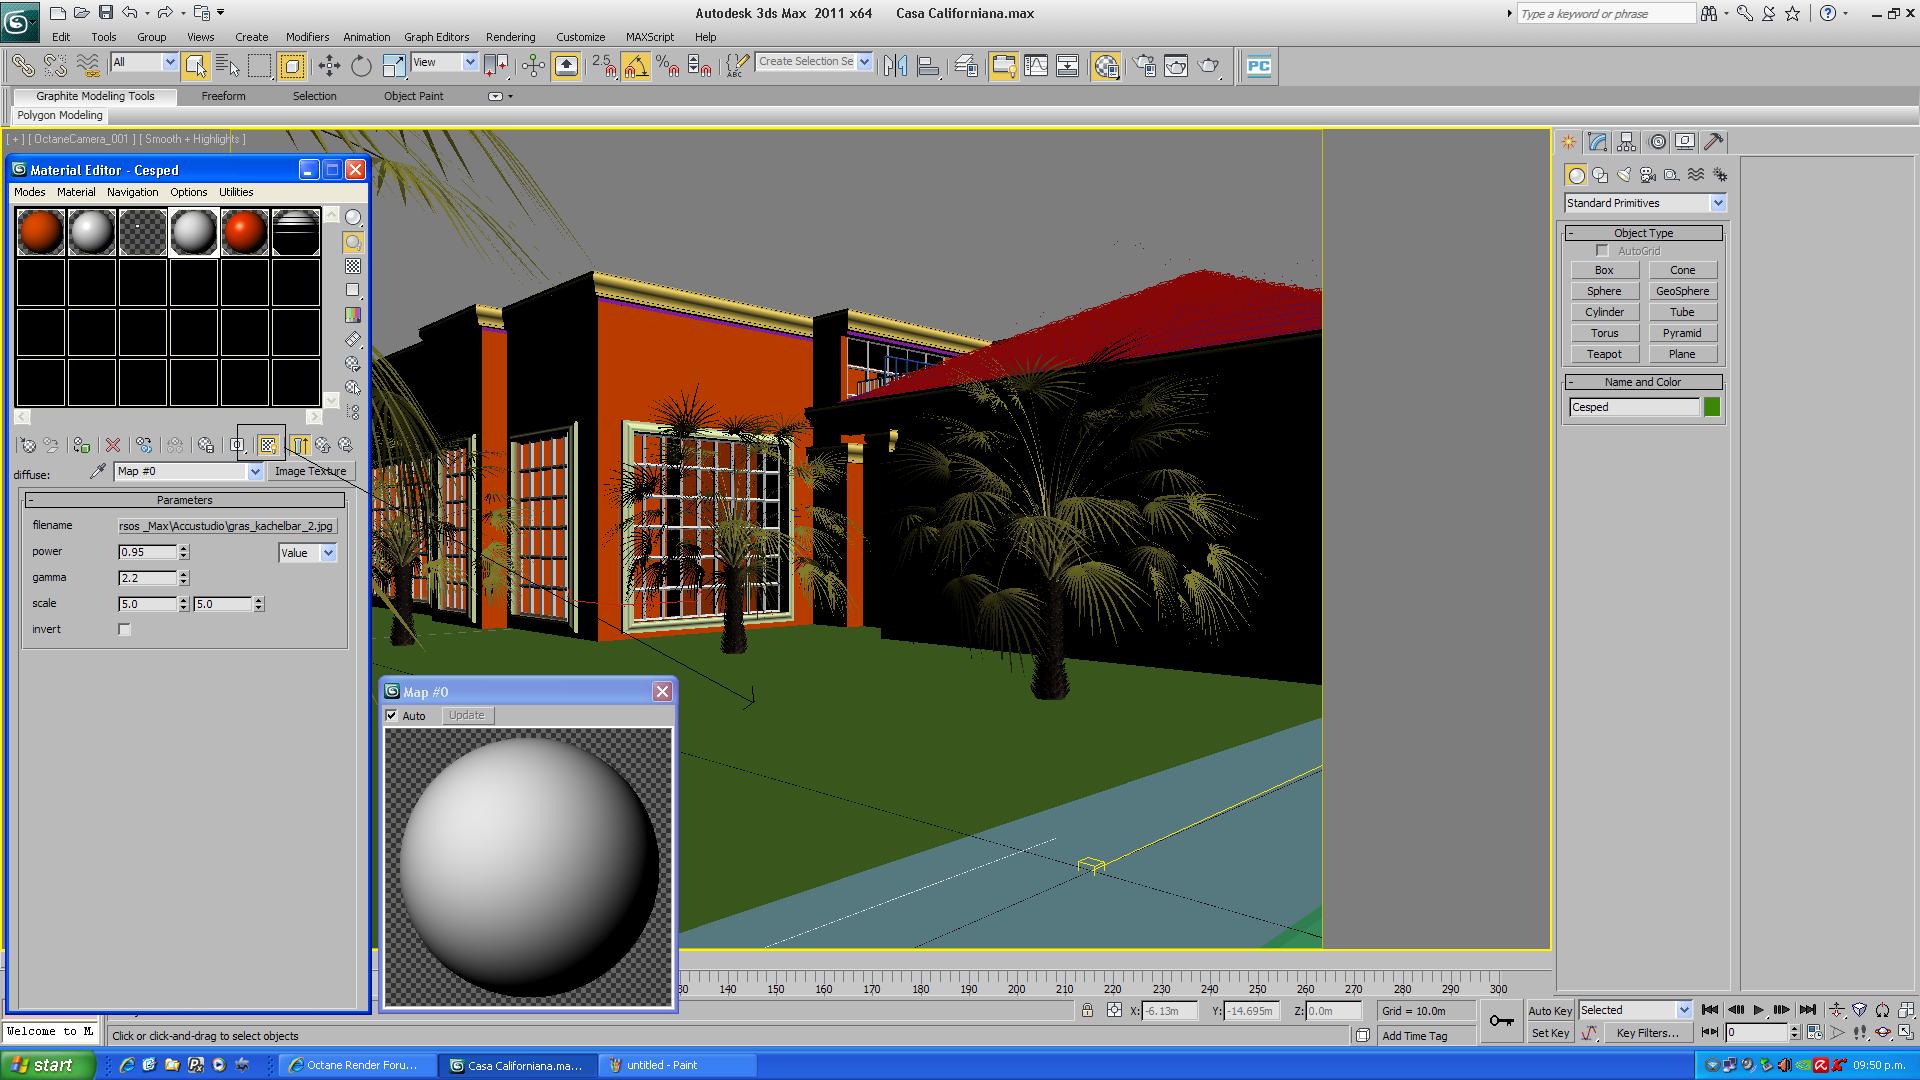Select the Move transform tool

[329, 66]
